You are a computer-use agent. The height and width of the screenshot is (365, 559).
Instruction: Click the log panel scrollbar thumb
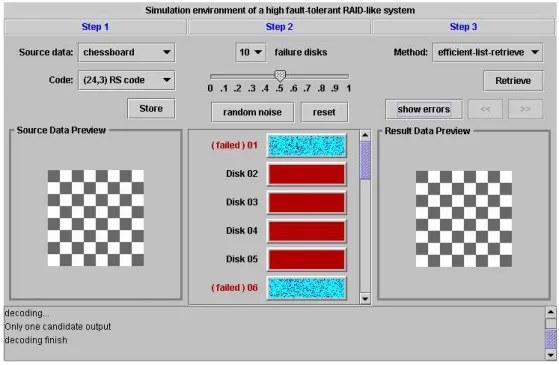pos(551,339)
